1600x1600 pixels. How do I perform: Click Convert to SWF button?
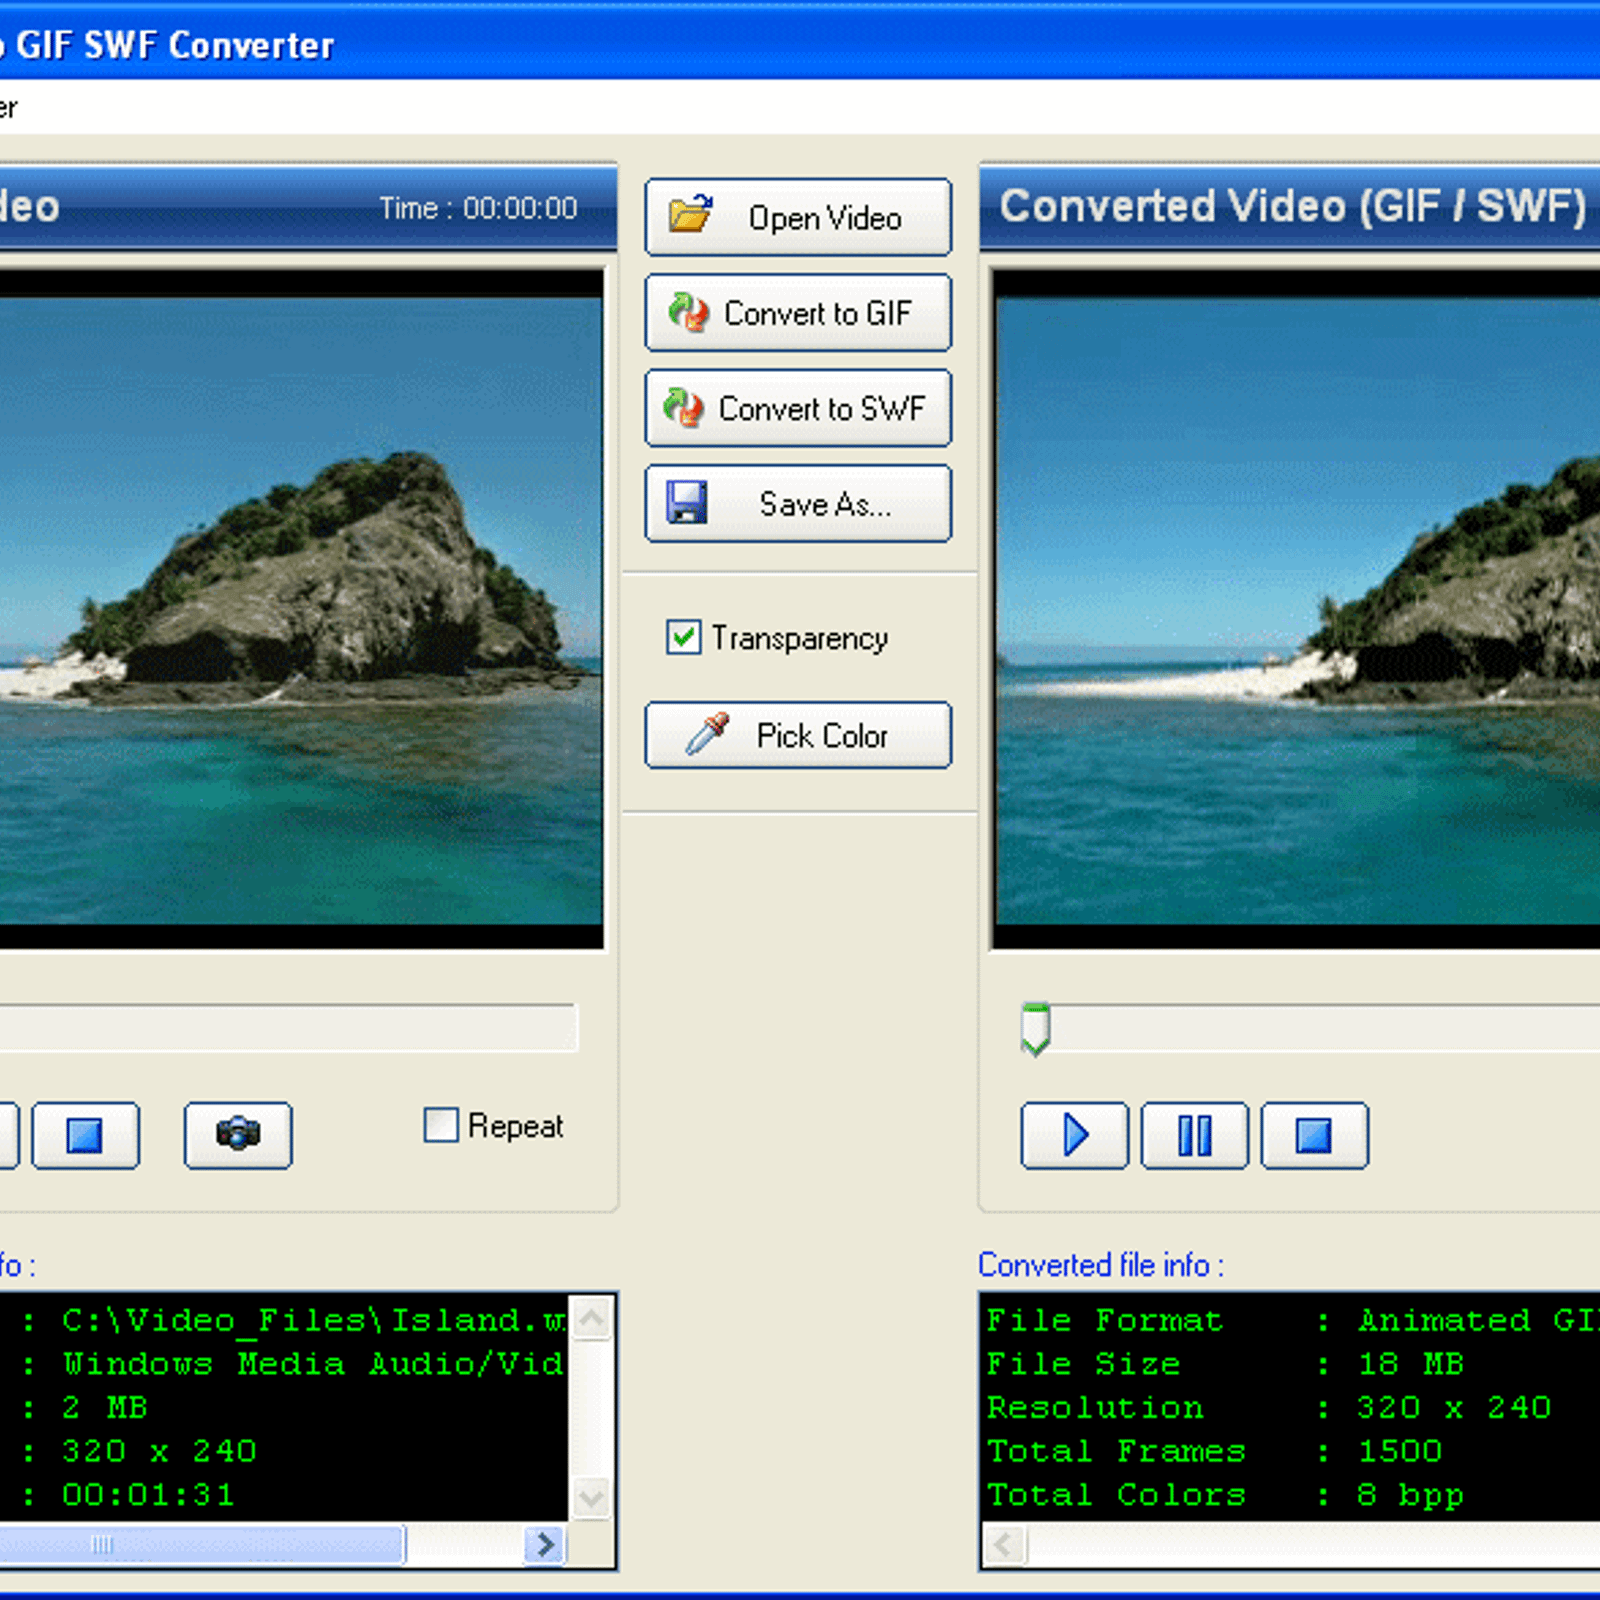click(798, 408)
